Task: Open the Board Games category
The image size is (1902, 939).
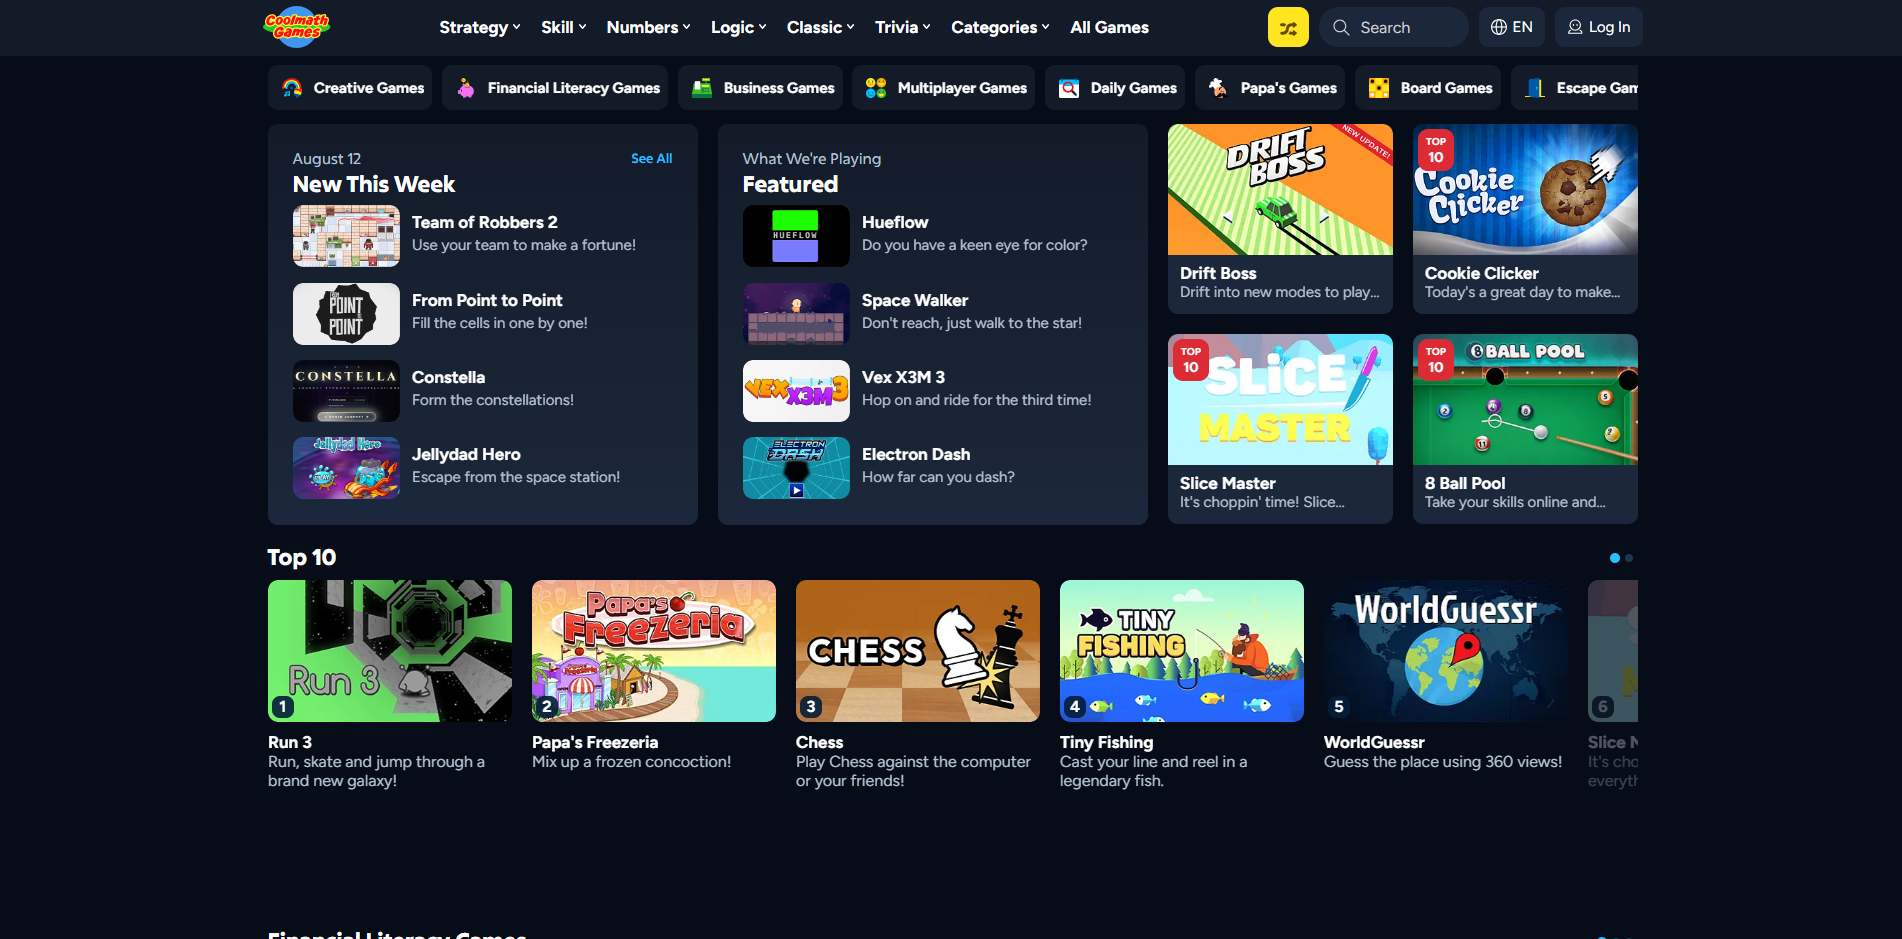Action: click(x=1428, y=88)
